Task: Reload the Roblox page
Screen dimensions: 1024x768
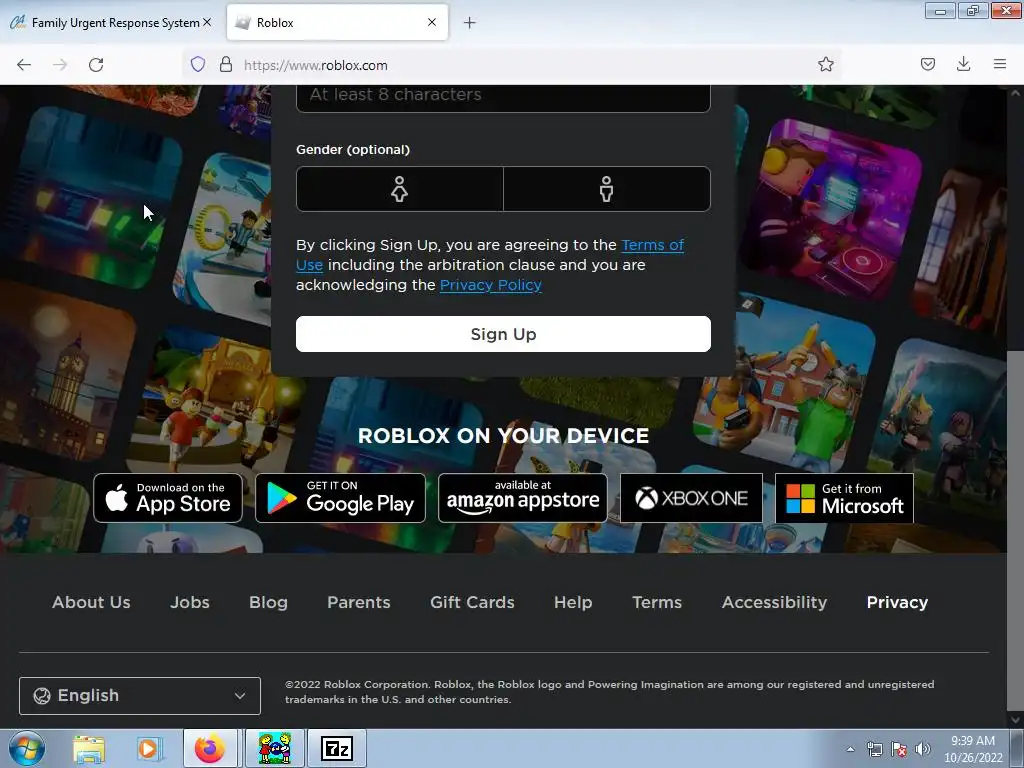Action: [96, 65]
